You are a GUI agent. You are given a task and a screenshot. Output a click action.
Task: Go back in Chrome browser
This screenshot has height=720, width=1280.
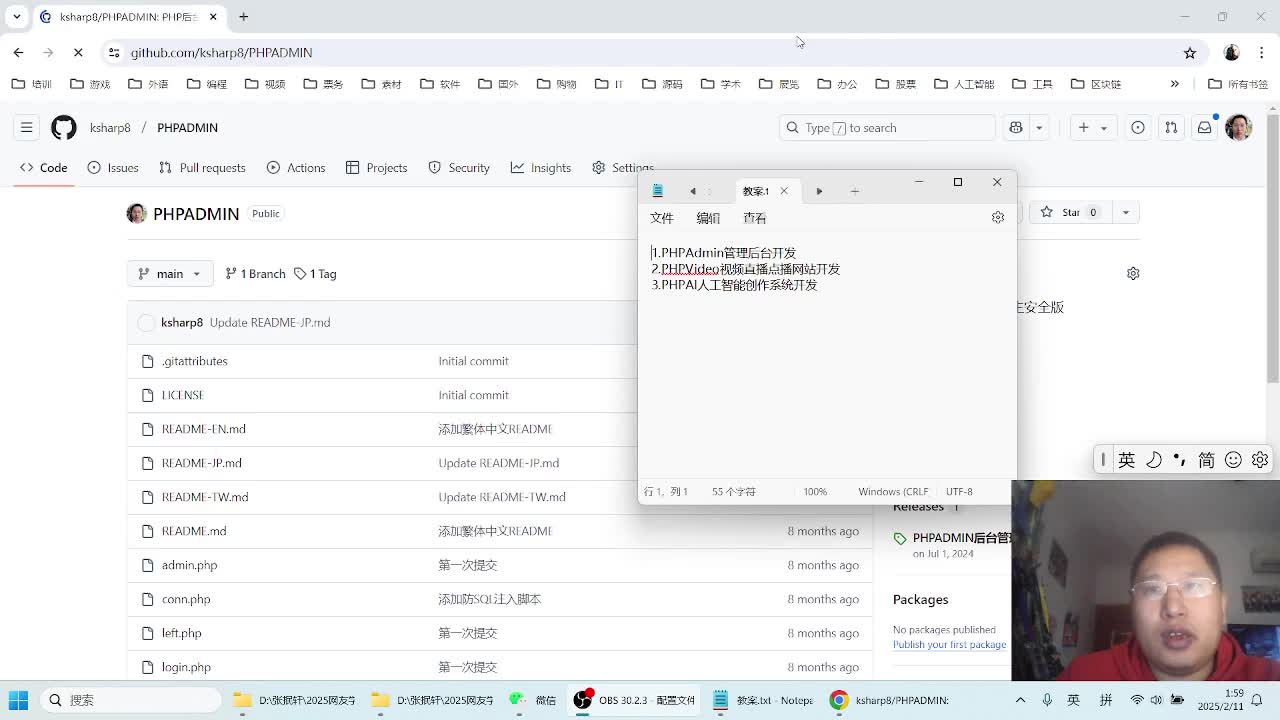(19, 52)
